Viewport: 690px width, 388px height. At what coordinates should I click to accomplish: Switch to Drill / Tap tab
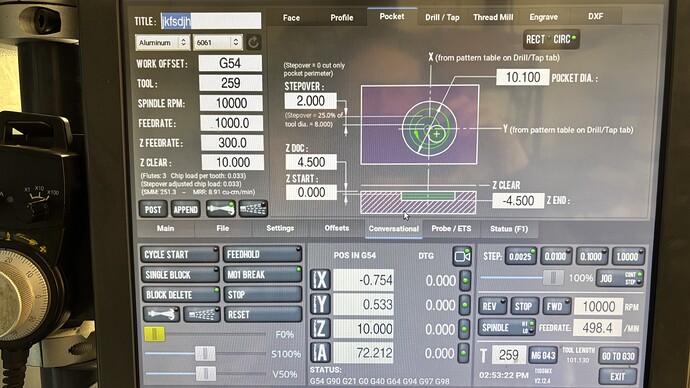(442, 17)
